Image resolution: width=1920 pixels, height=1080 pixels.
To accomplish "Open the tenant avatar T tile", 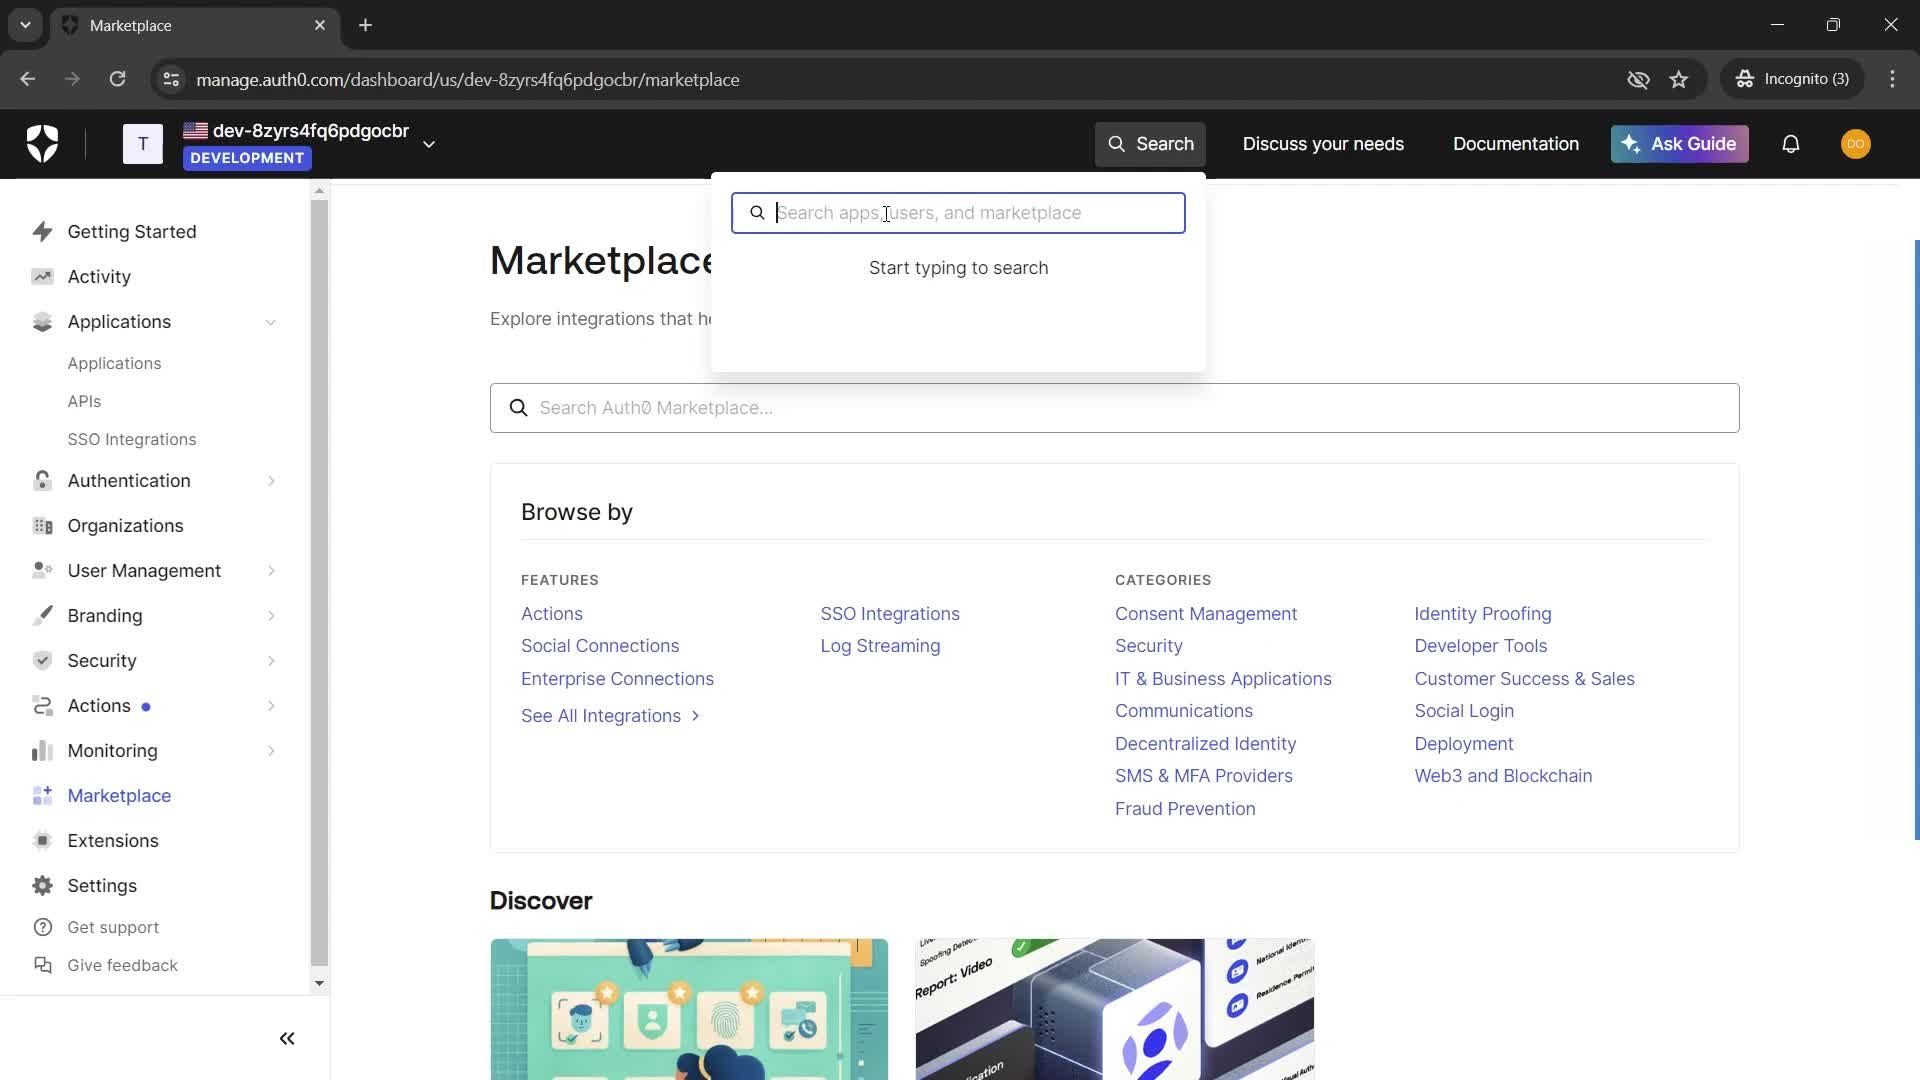I will (143, 144).
